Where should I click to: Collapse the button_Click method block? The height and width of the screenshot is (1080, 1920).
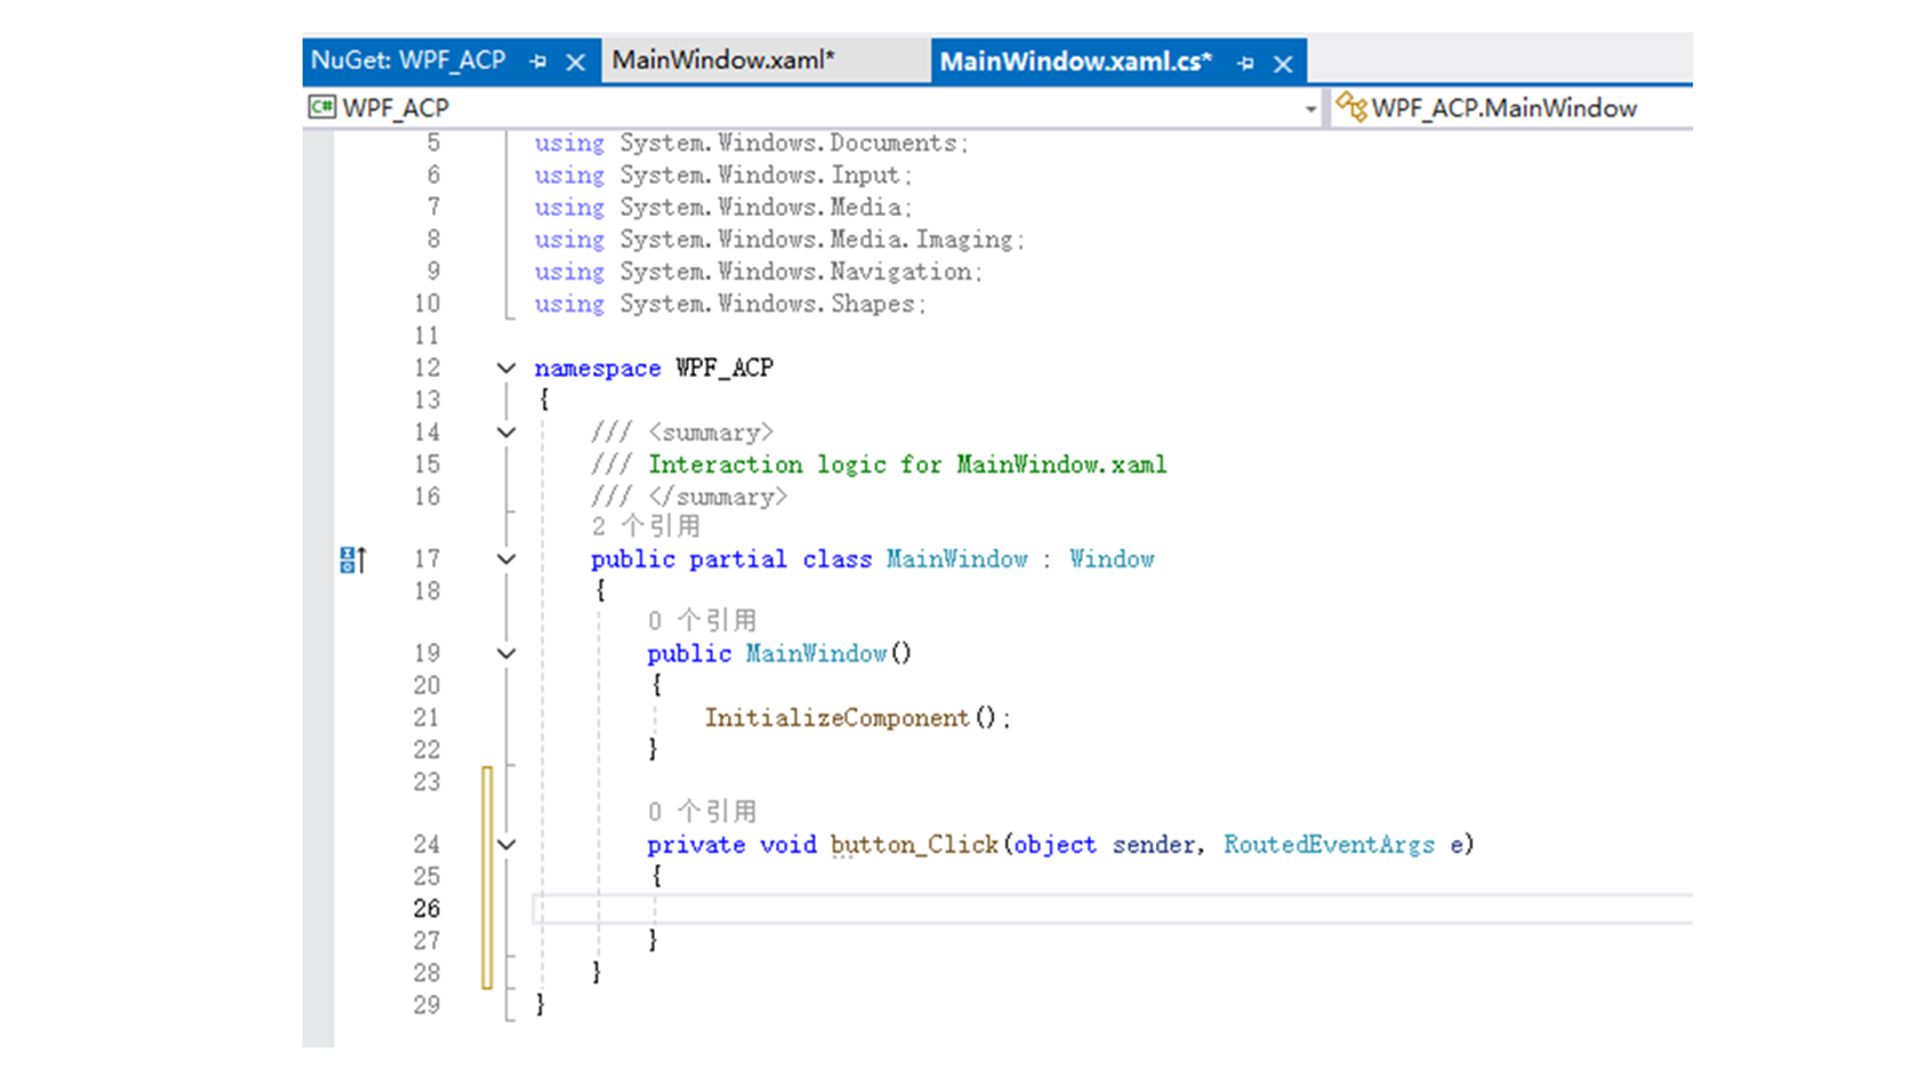(506, 844)
